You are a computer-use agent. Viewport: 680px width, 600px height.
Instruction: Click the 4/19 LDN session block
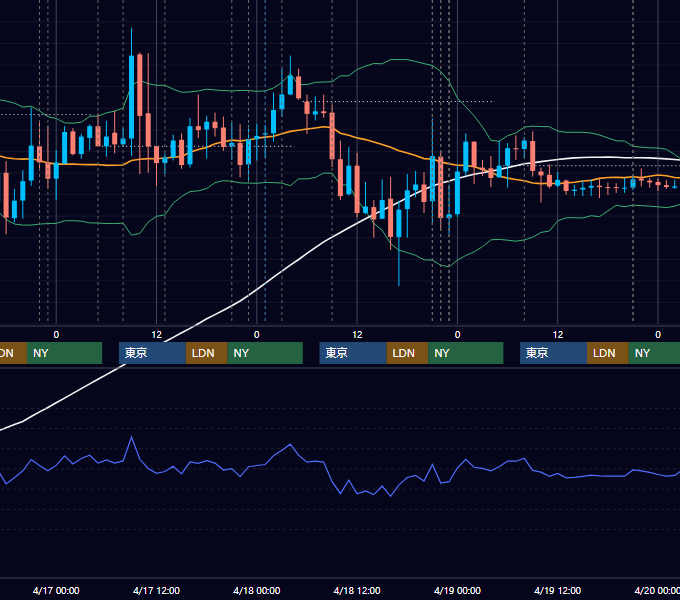[x=608, y=353]
